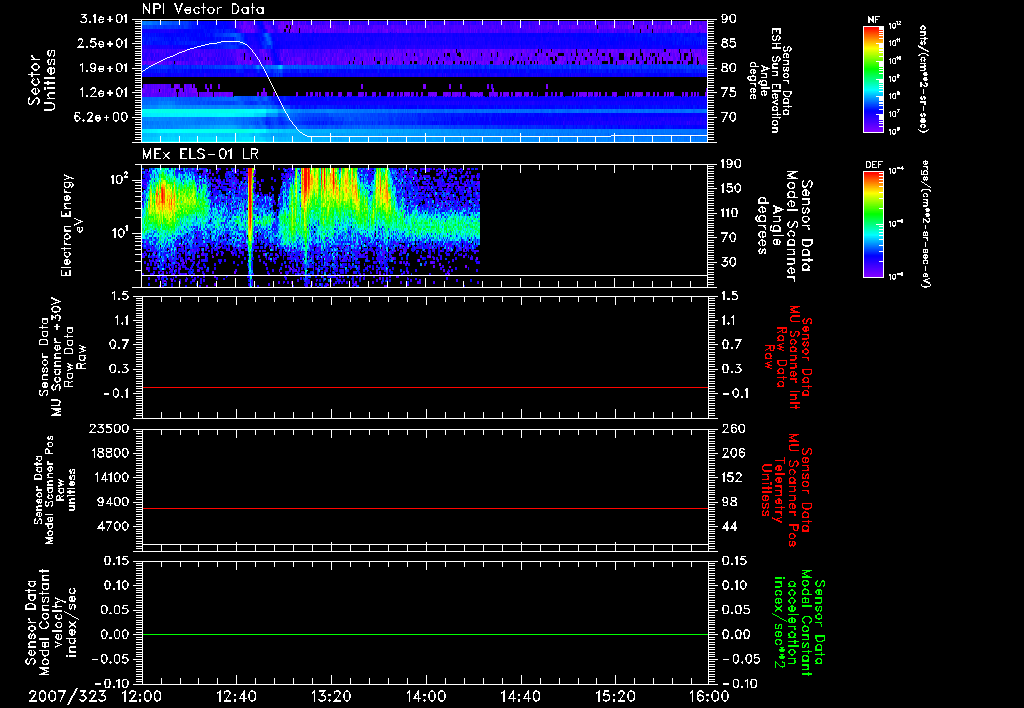Click the white sun elevation curve peak
1024x708 pixels.
pos(232,41)
